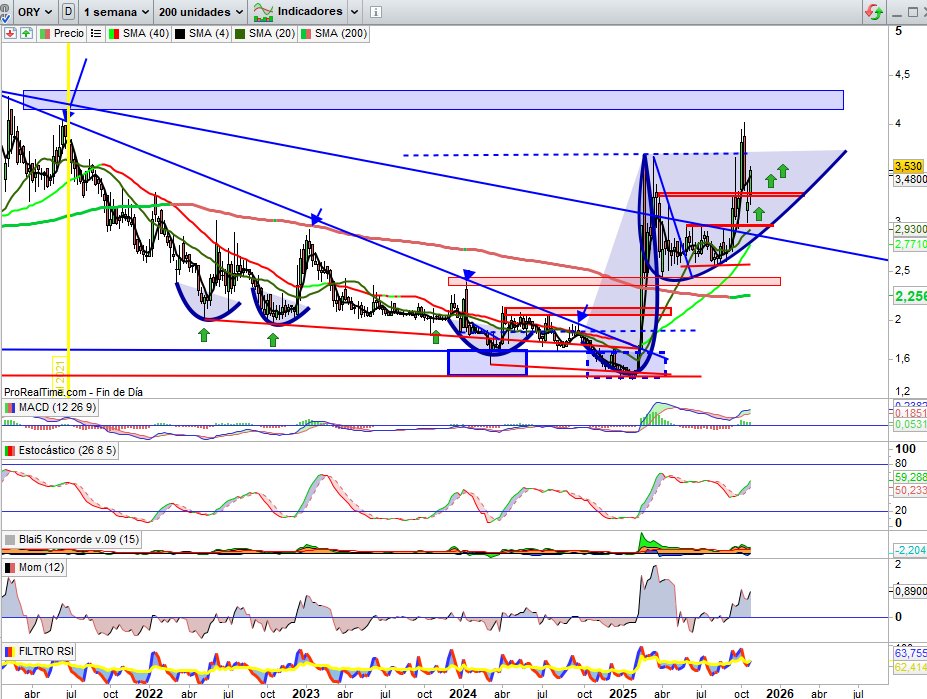Click the 2,9300 price axis label

pos(910,229)
